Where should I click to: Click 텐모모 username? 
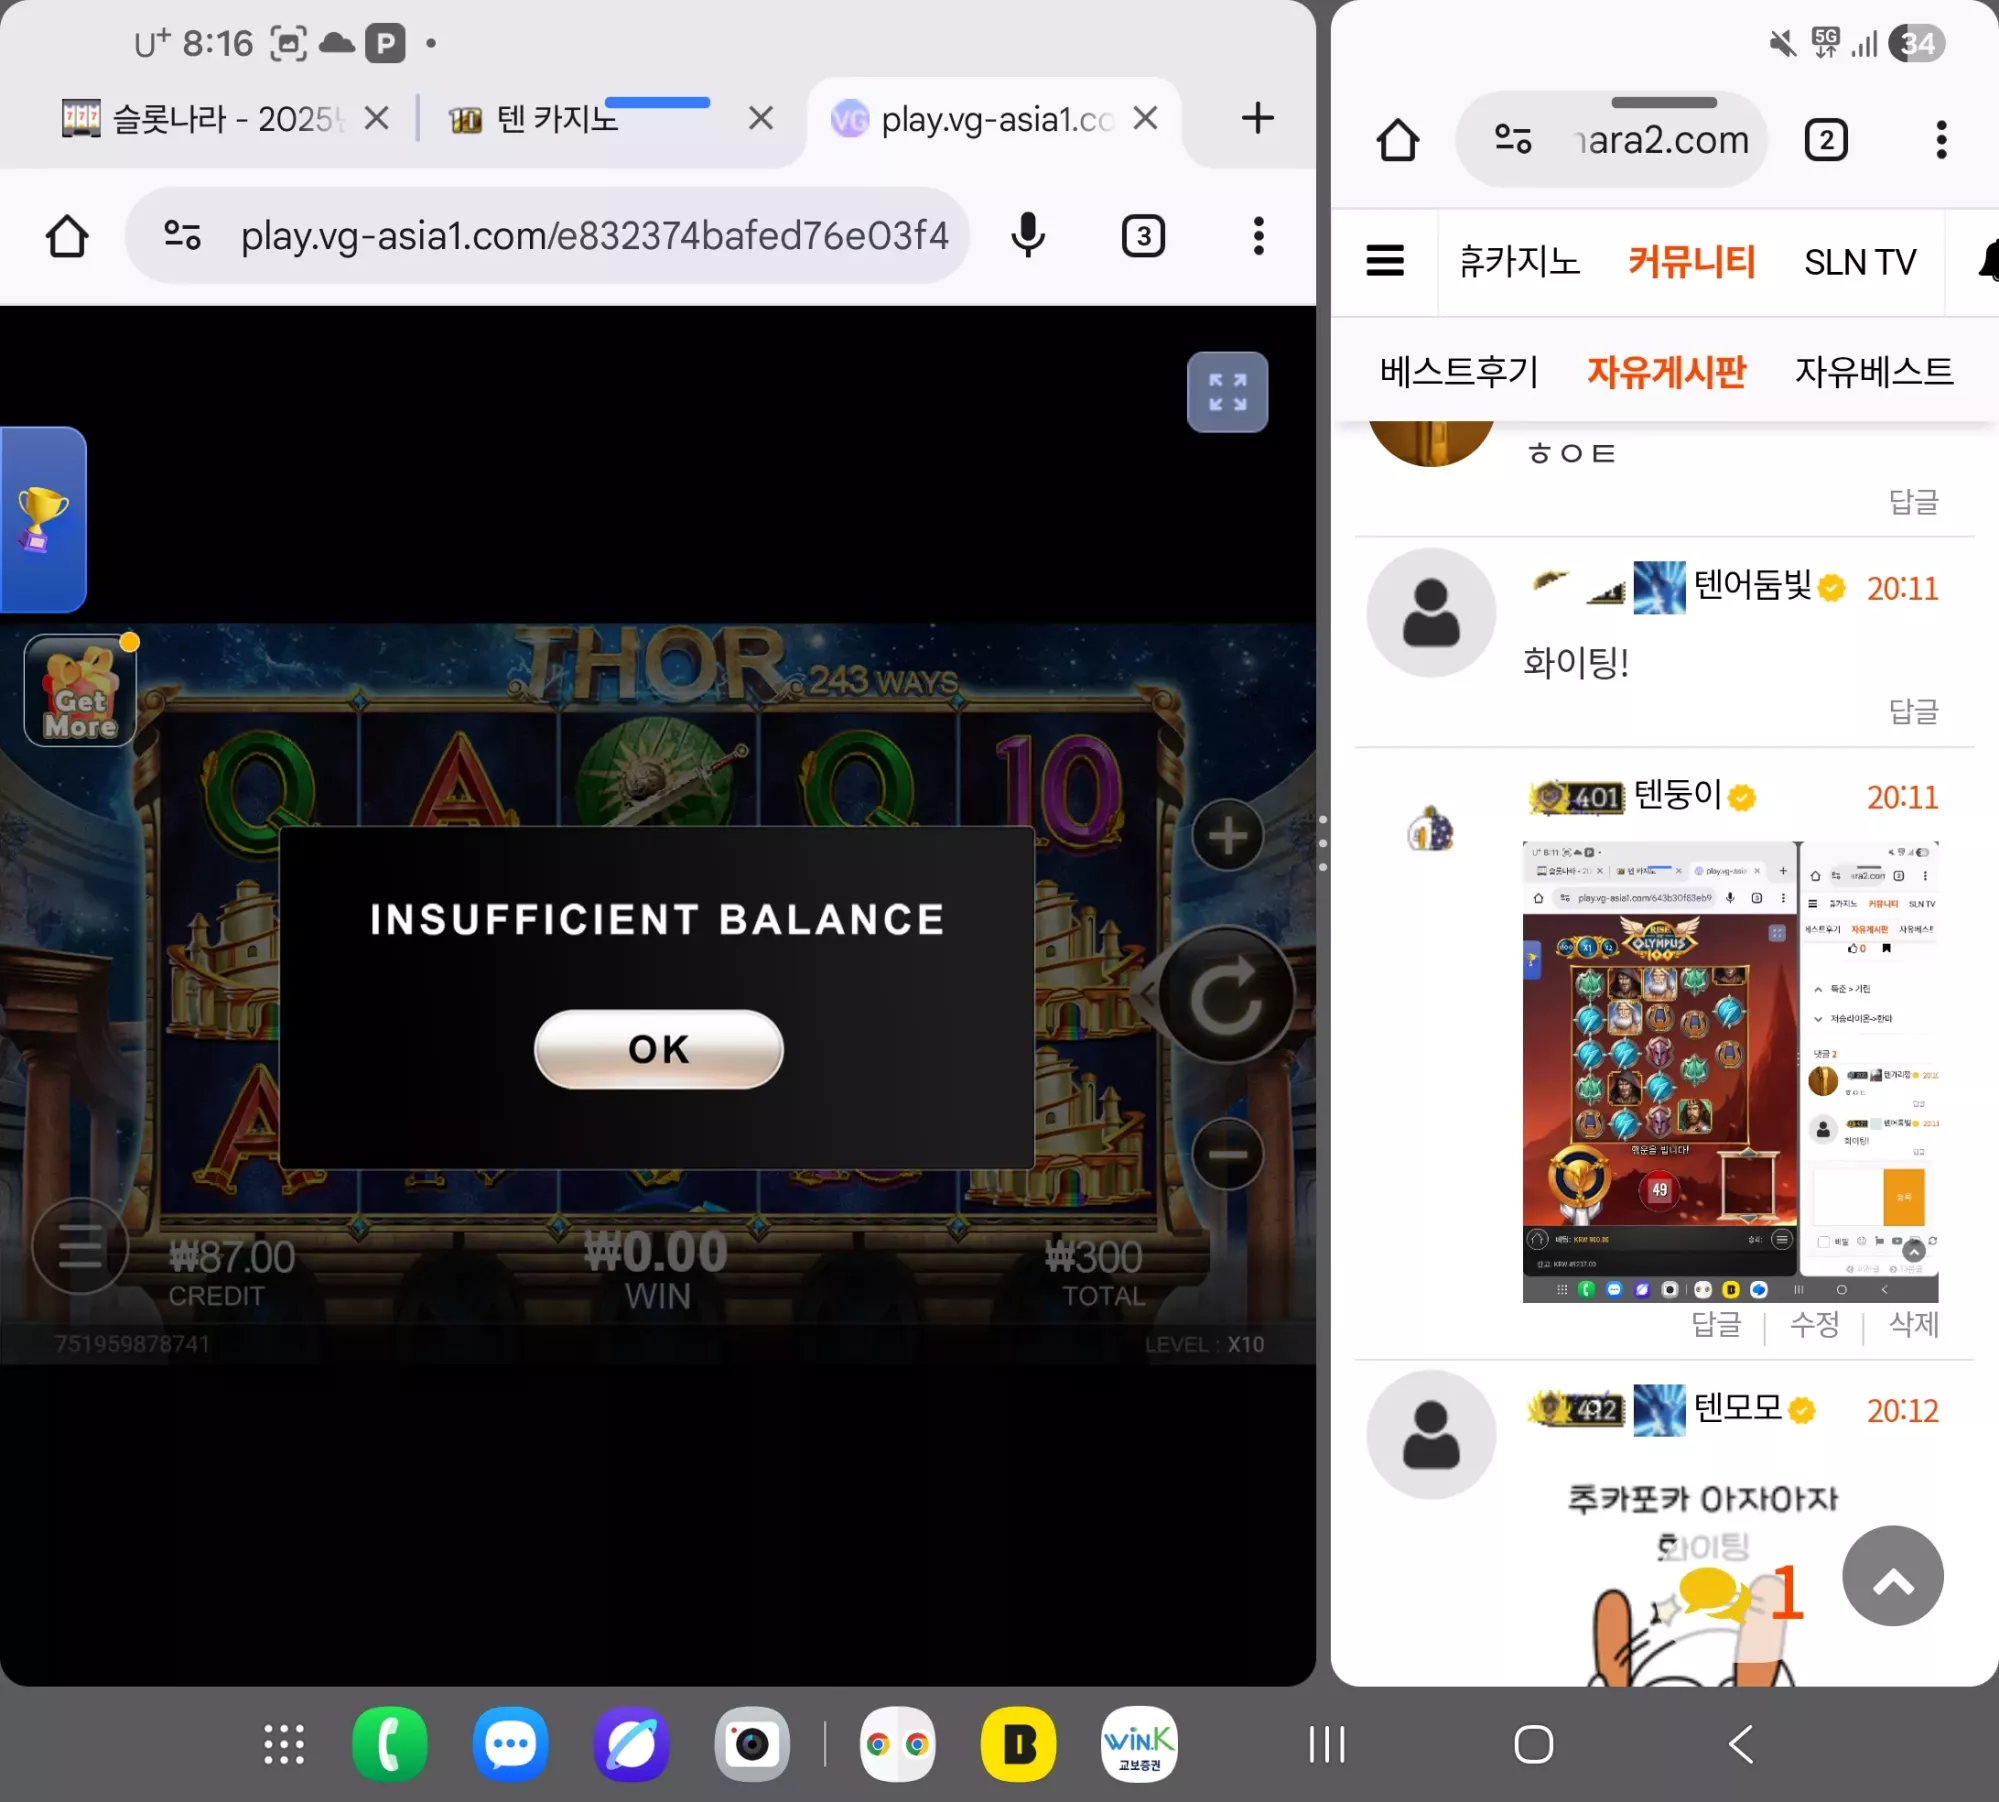coord(1737,1408)
